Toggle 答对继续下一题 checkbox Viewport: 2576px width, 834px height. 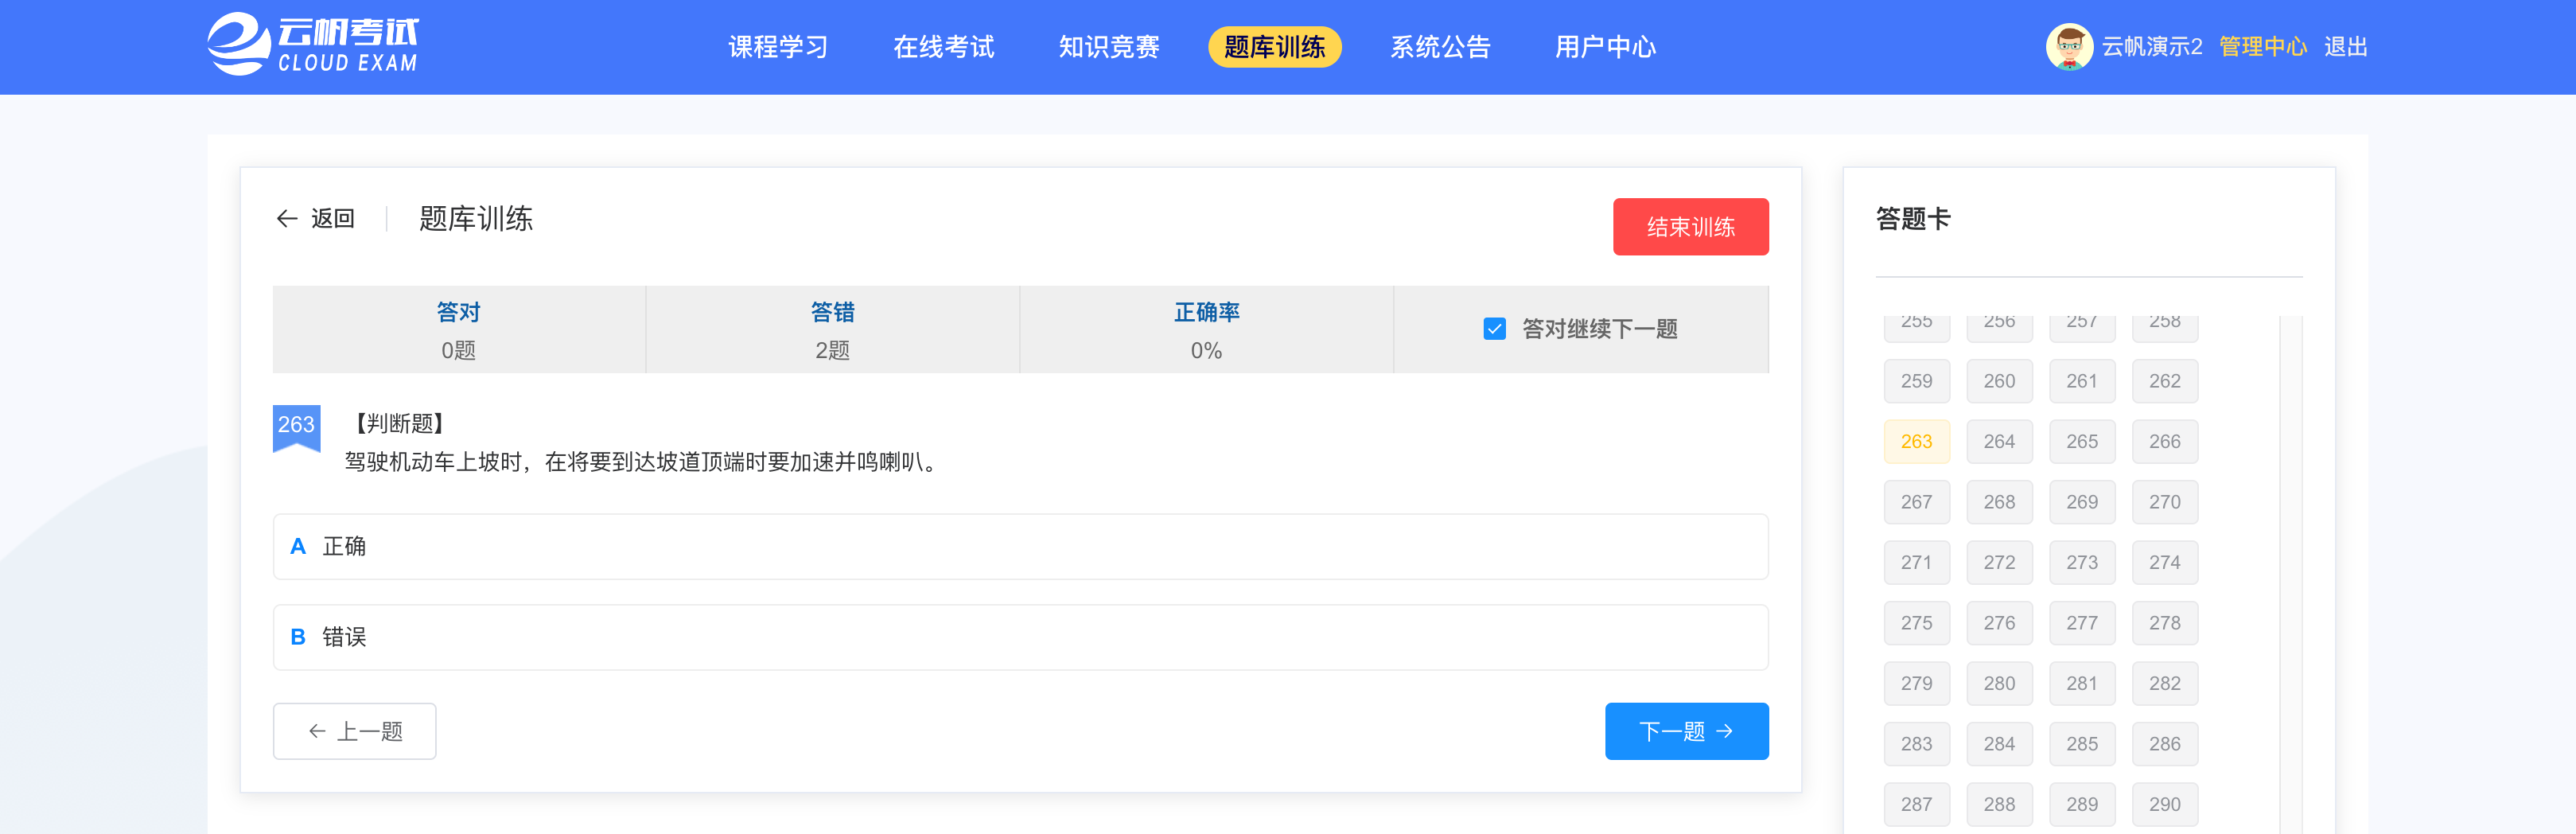pos(1494,329)
